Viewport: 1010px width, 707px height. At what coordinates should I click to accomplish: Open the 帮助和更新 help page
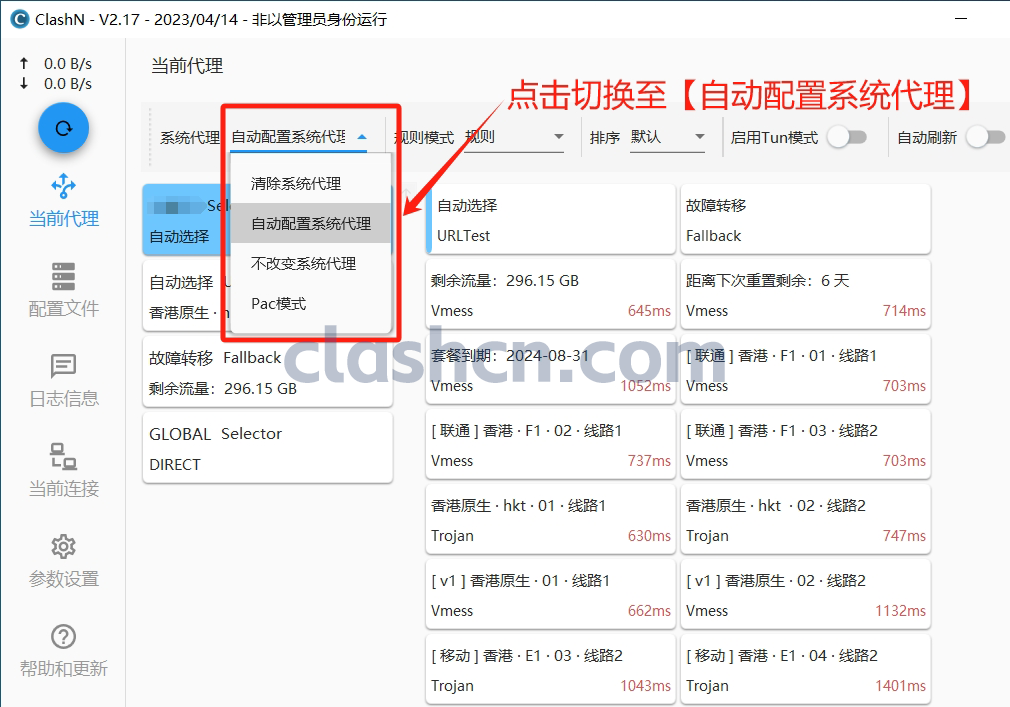pyautogui.click(x=63, y=651)
